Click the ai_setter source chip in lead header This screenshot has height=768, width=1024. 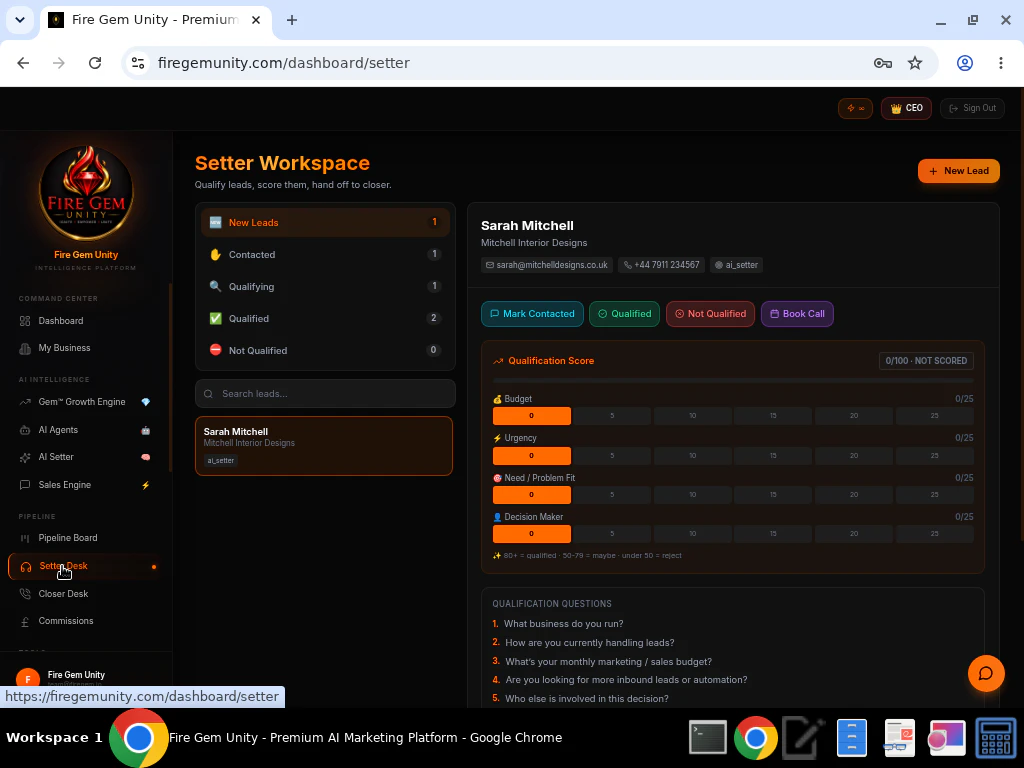click(736, 265)
